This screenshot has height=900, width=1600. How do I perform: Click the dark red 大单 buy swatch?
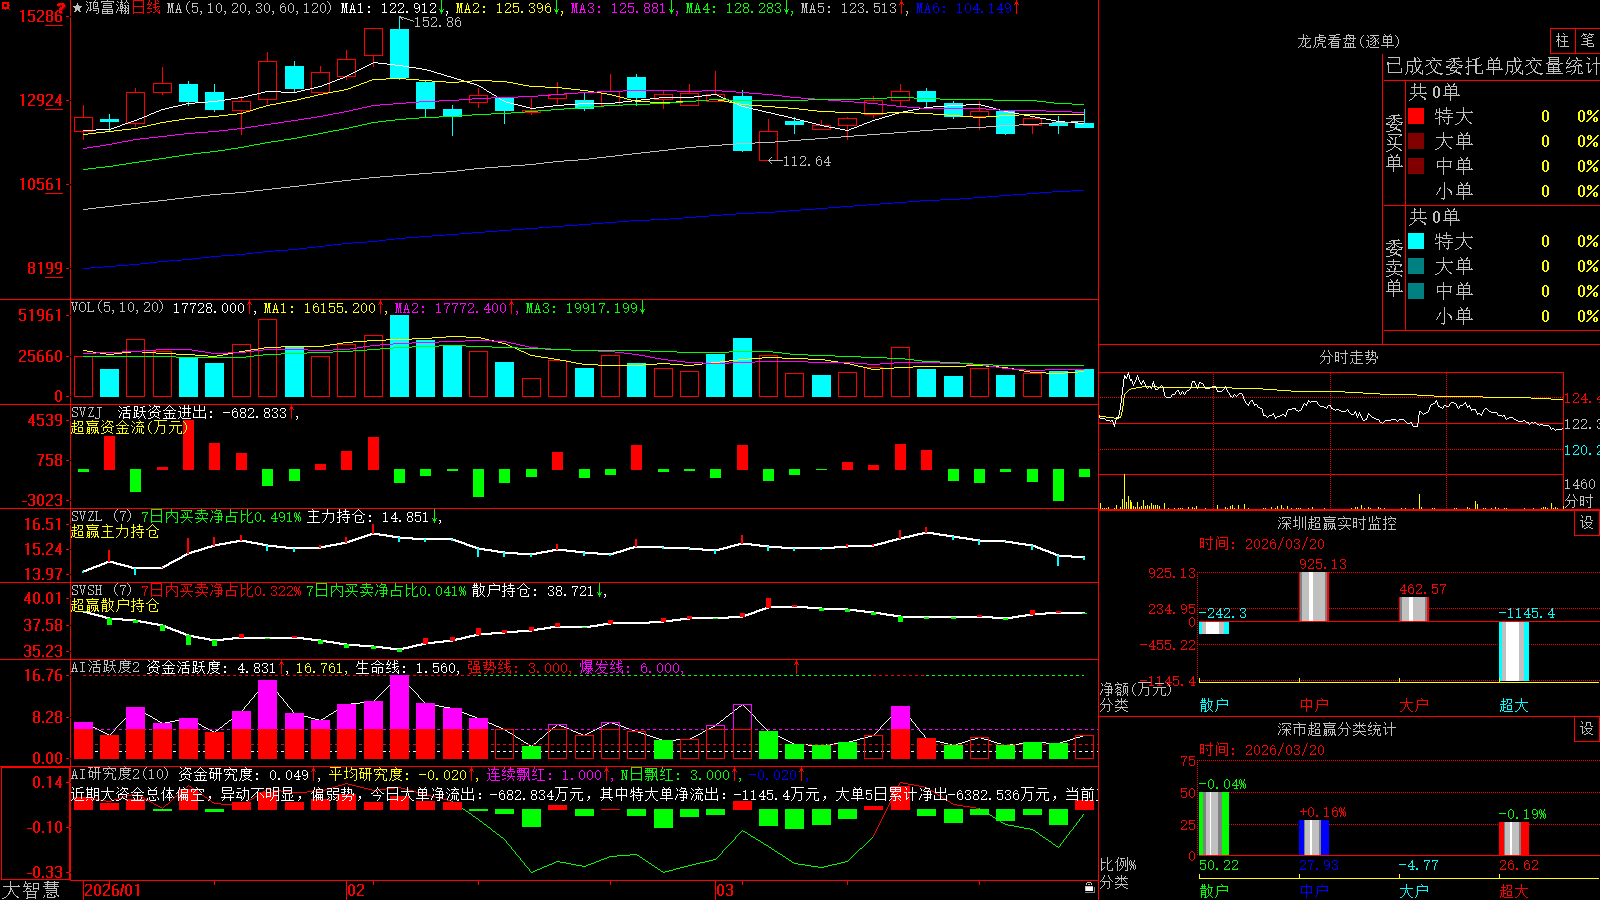tap(1416, 141)
